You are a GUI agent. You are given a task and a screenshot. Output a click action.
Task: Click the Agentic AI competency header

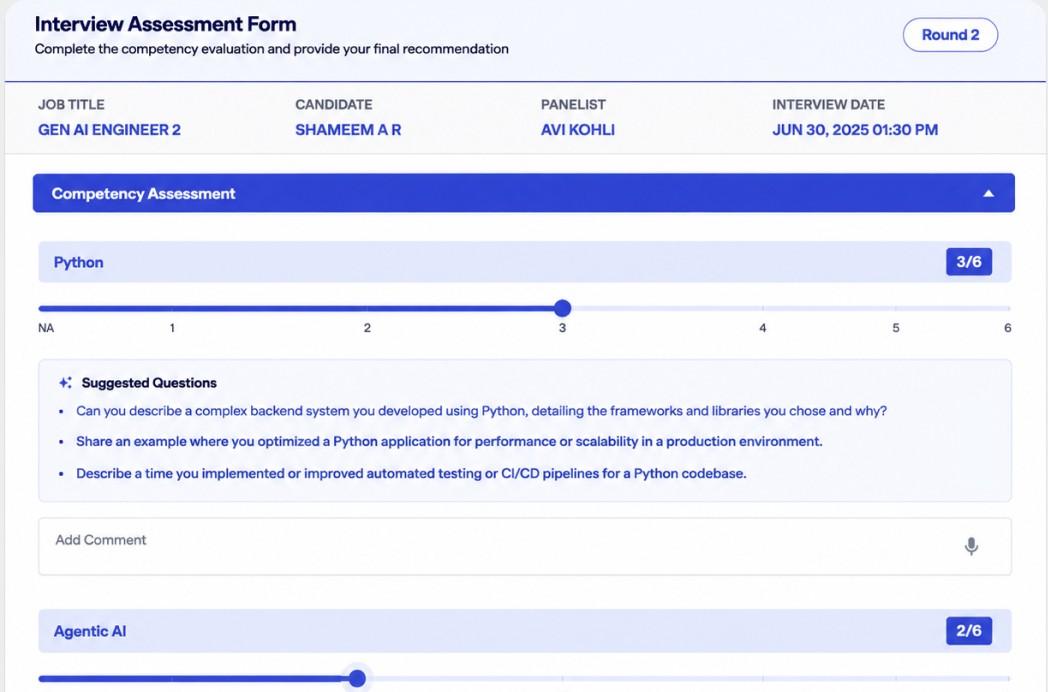525,630
